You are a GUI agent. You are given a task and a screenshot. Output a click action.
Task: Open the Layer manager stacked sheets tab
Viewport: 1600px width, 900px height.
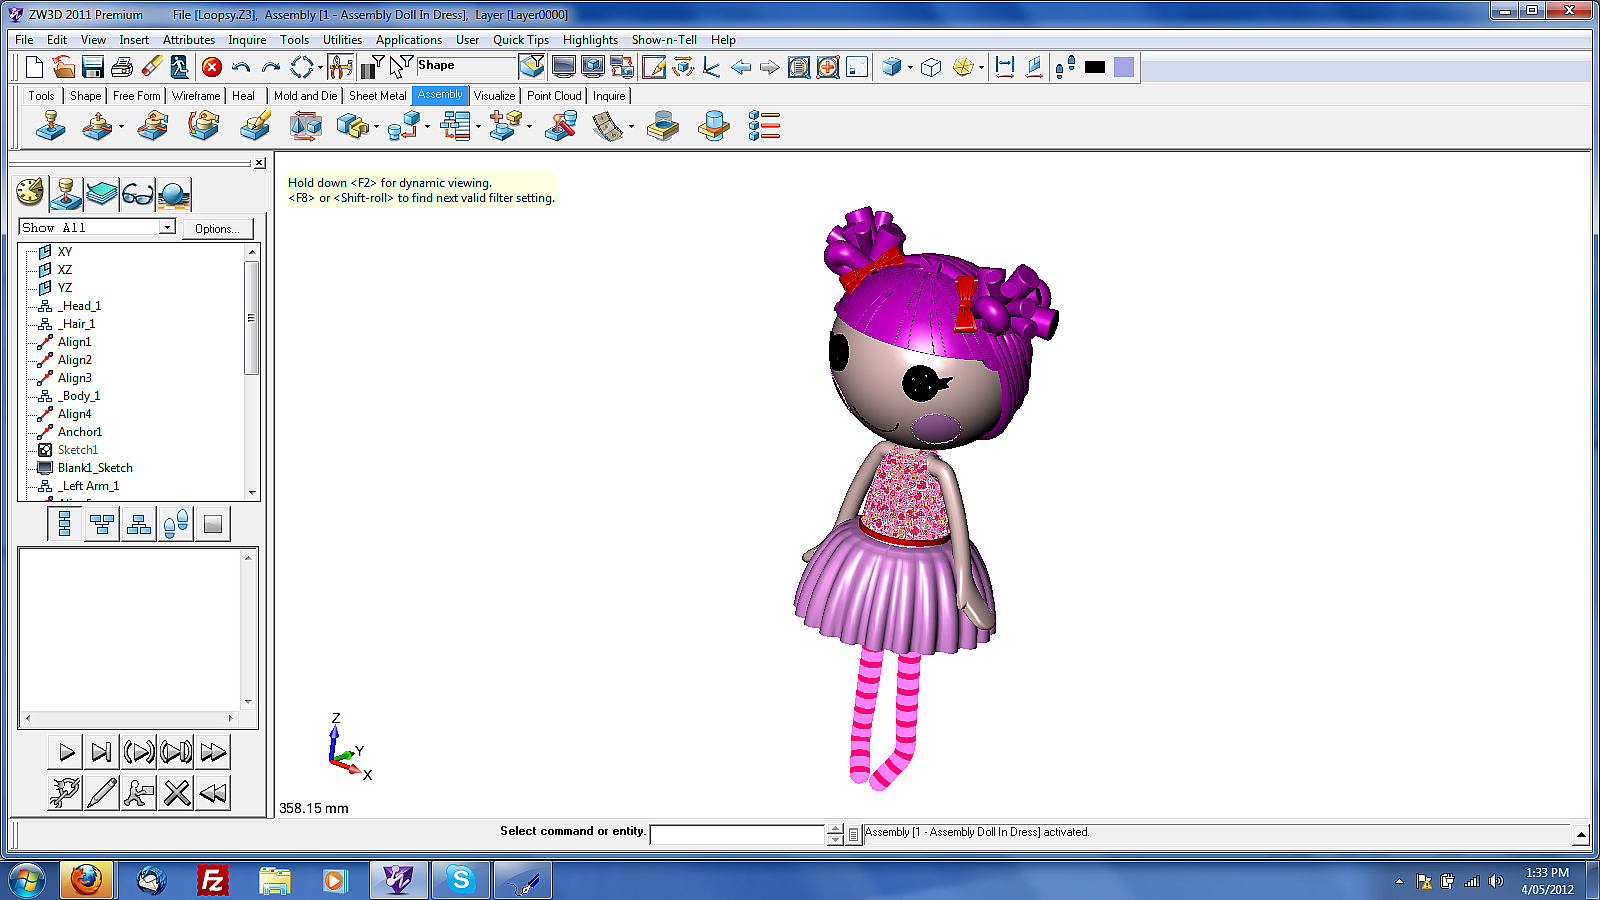point(102,193)
